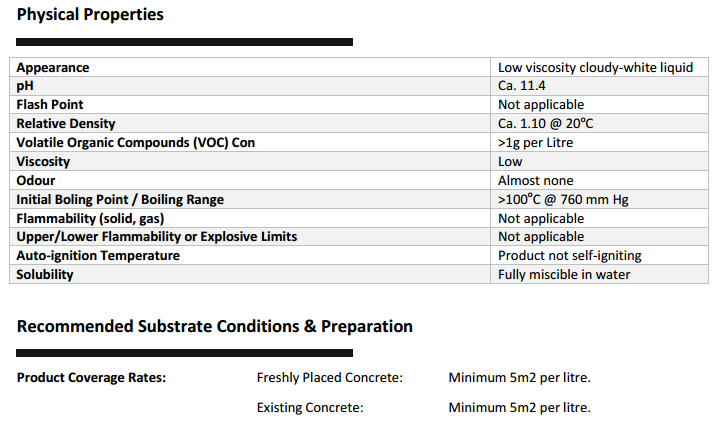Select the Viscosity row label
Image resolution: width=717 pixels, height=424 pixels.
[x=43, y=162]
